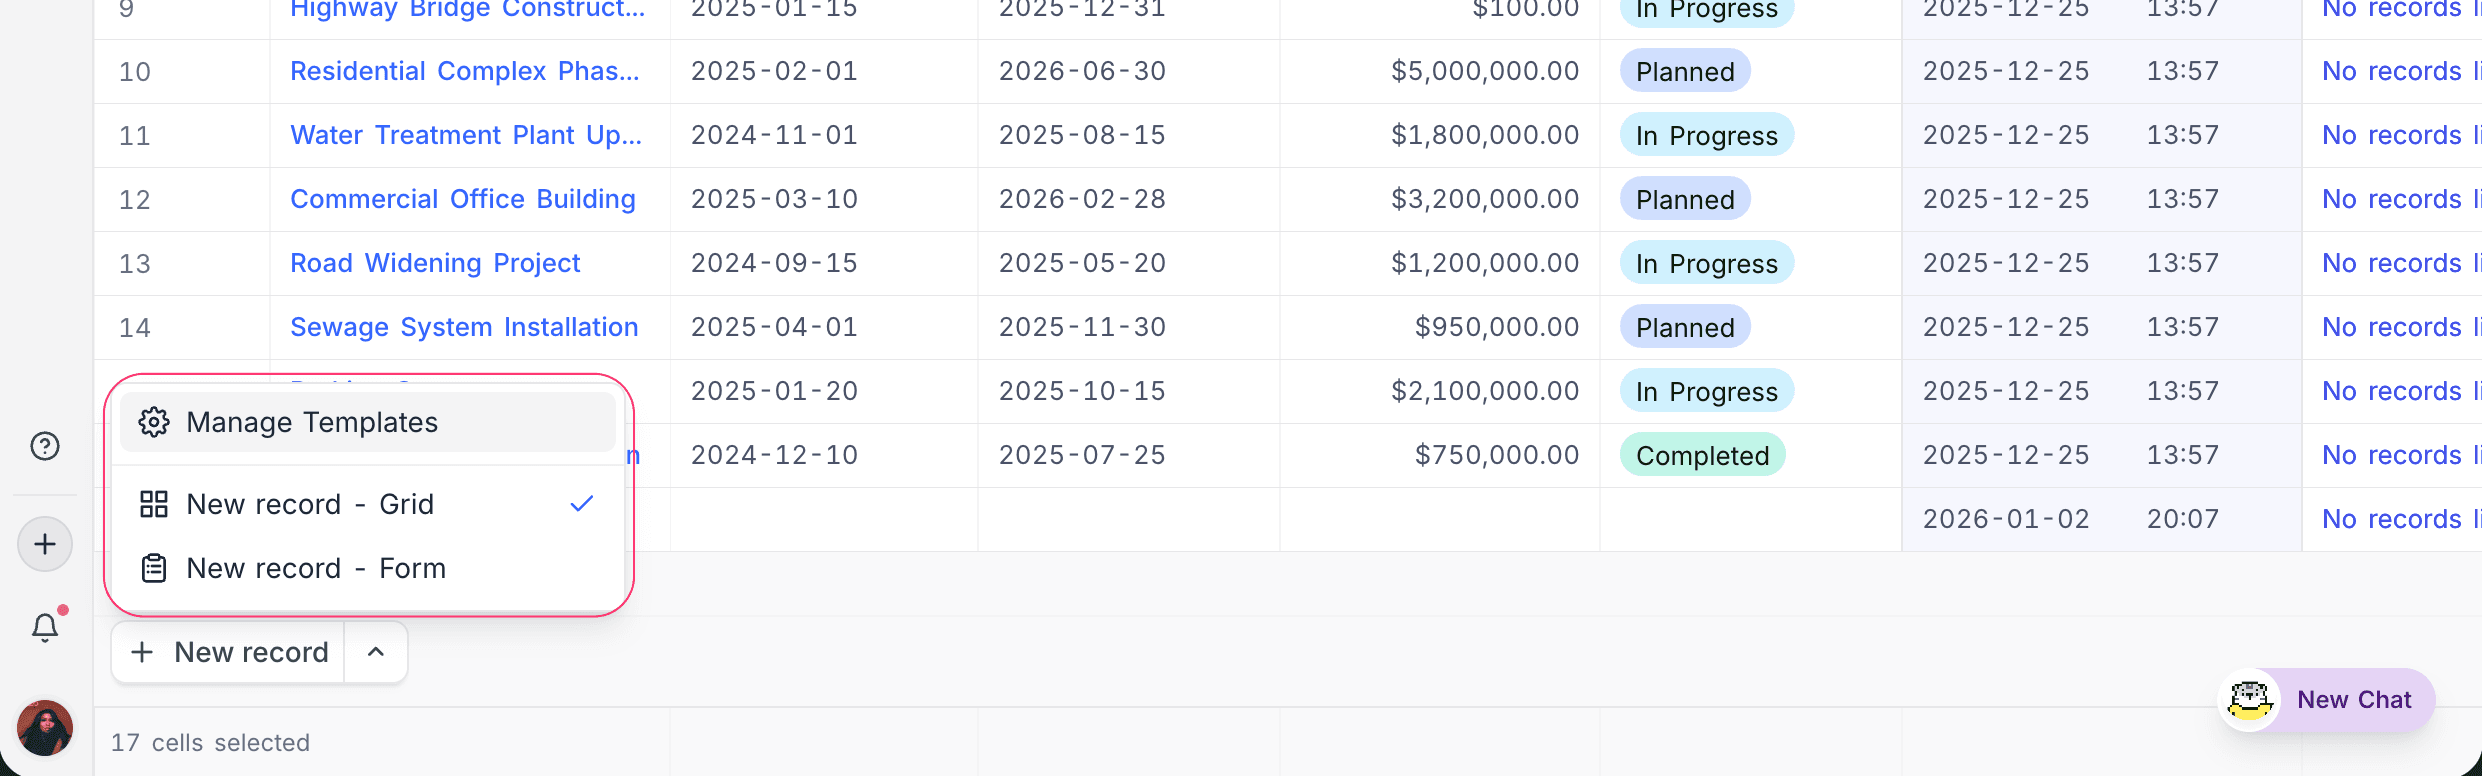The width and height of the screenshot is (2482, 776).
Task: Click the plus icon on New record button
Action: click(143, 652)
